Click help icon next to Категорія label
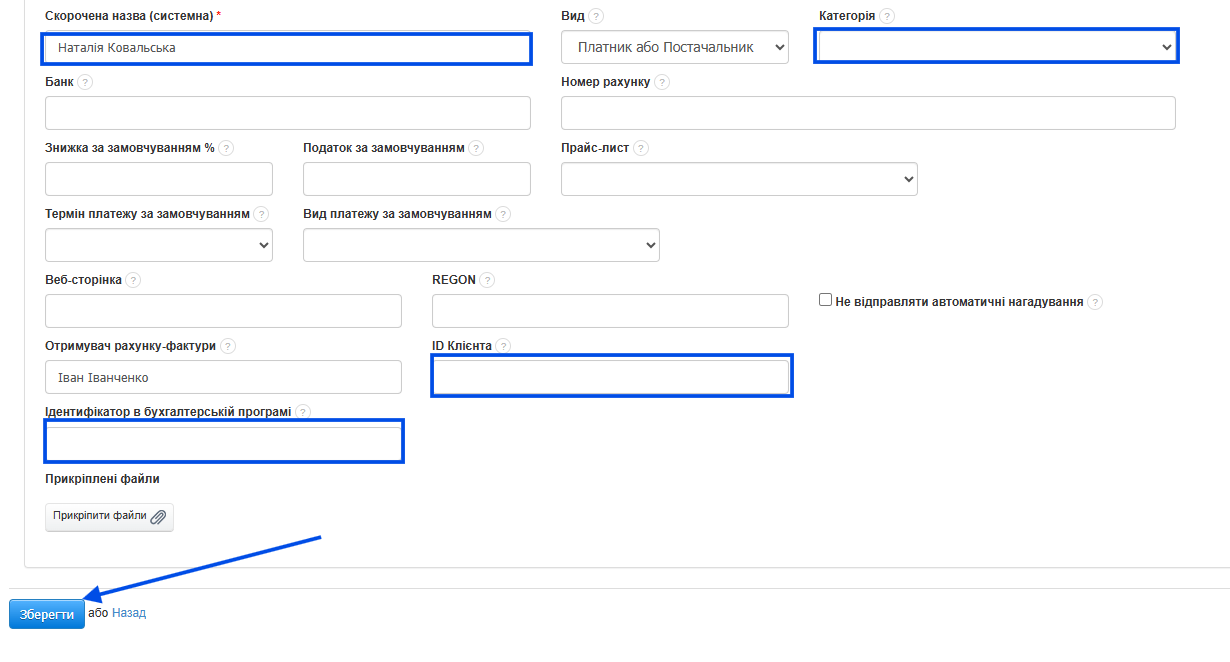This screenshot has height=662, width=1230. click(887, 17)
